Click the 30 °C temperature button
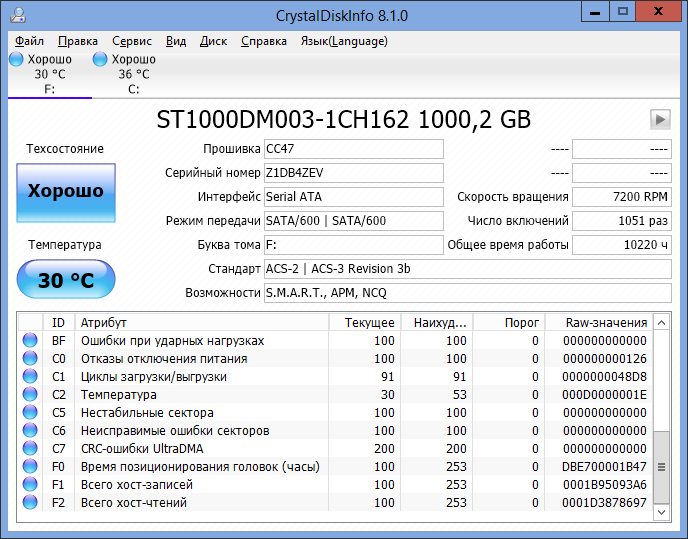This screenshot has height=539, width=688. [66, 280]
